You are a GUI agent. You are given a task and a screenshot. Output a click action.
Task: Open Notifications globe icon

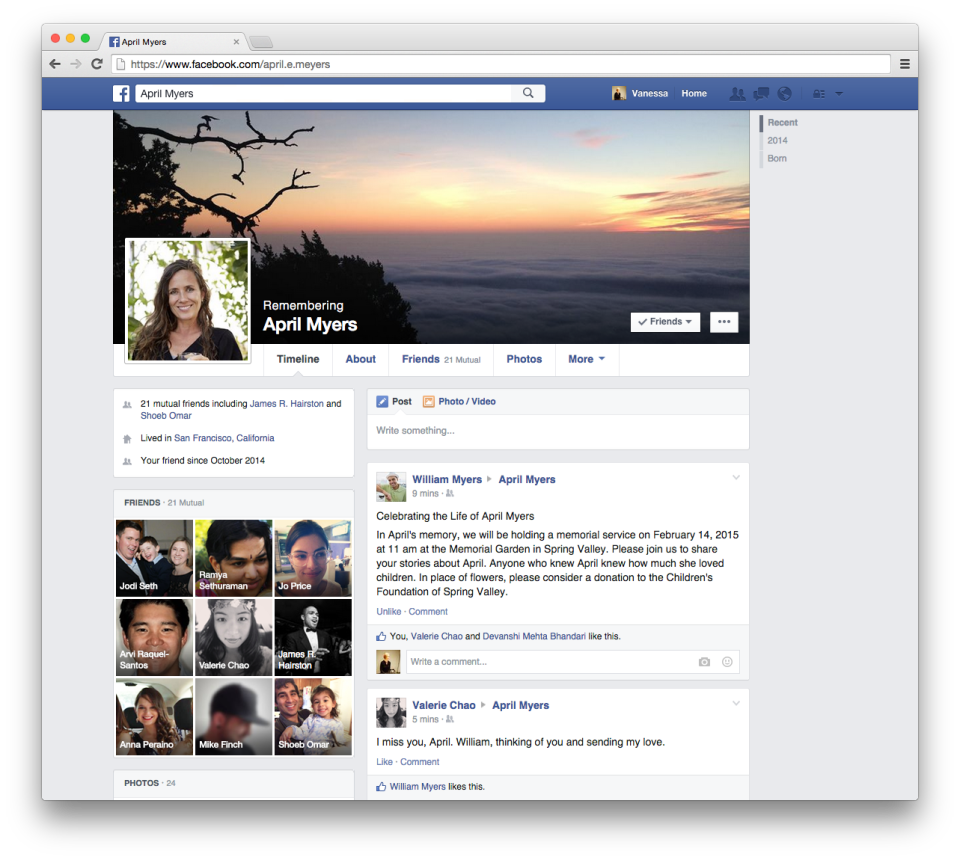click(784, 93)
